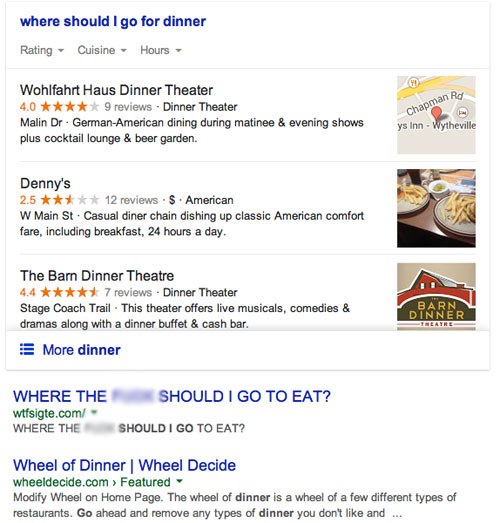Open the Rating filter dropdown
Screen dimensions: 500x523
click(42, 50)
